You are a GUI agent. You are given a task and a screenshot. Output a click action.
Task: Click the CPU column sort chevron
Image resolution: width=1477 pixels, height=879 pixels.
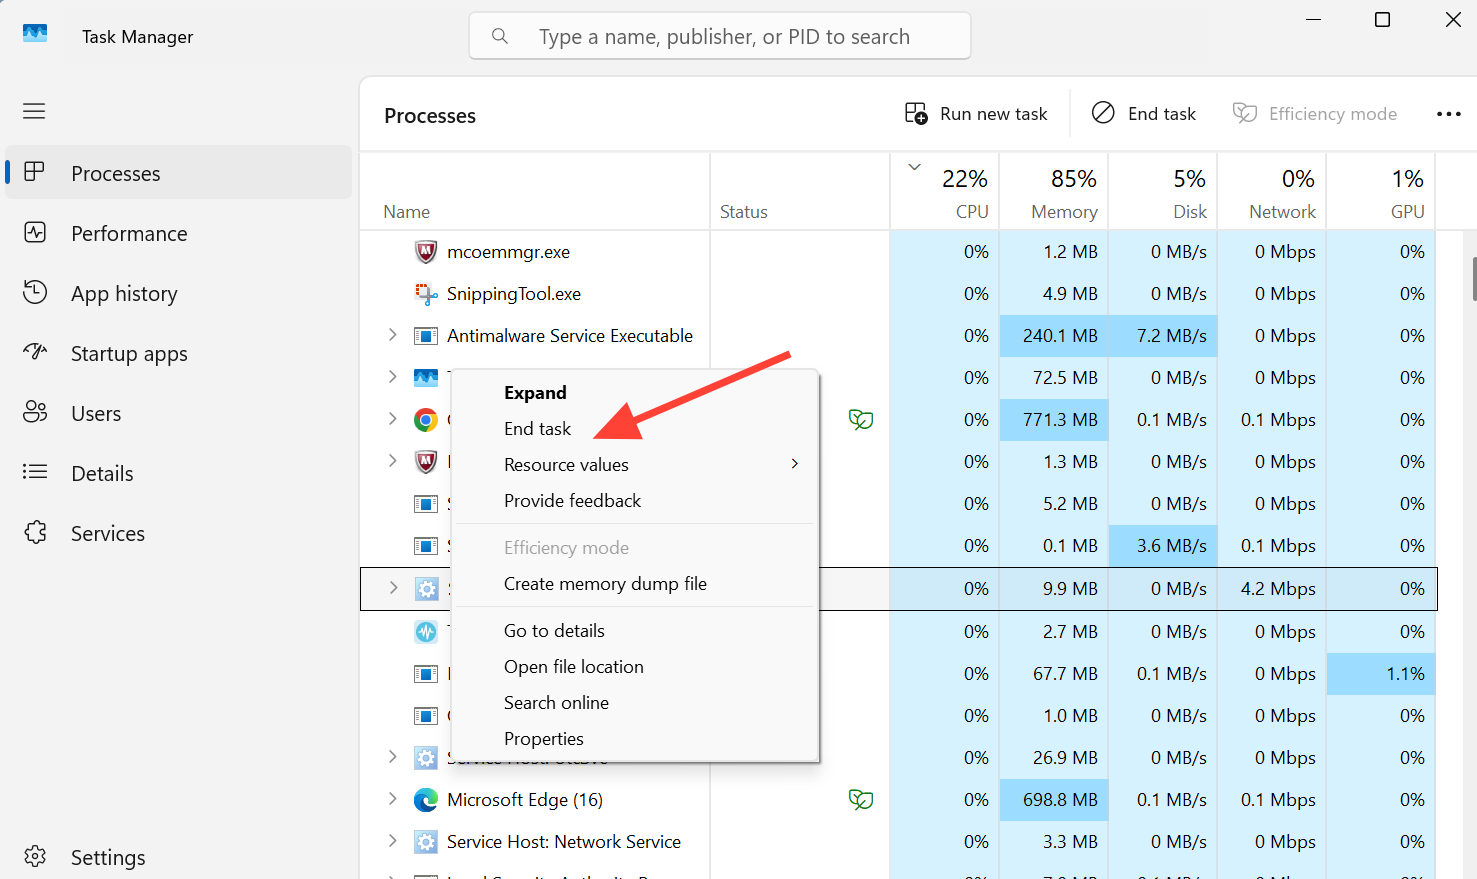pos(914,167)
